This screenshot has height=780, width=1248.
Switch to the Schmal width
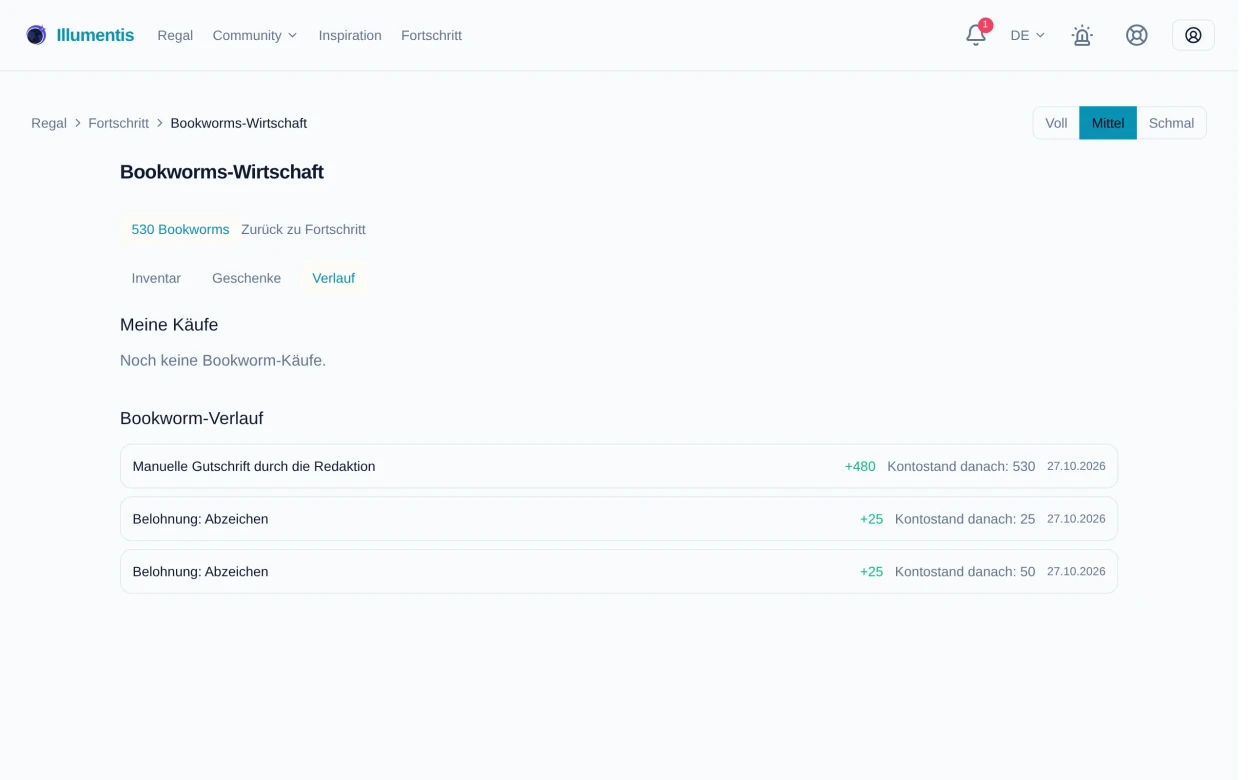(x=1171, y=123)
